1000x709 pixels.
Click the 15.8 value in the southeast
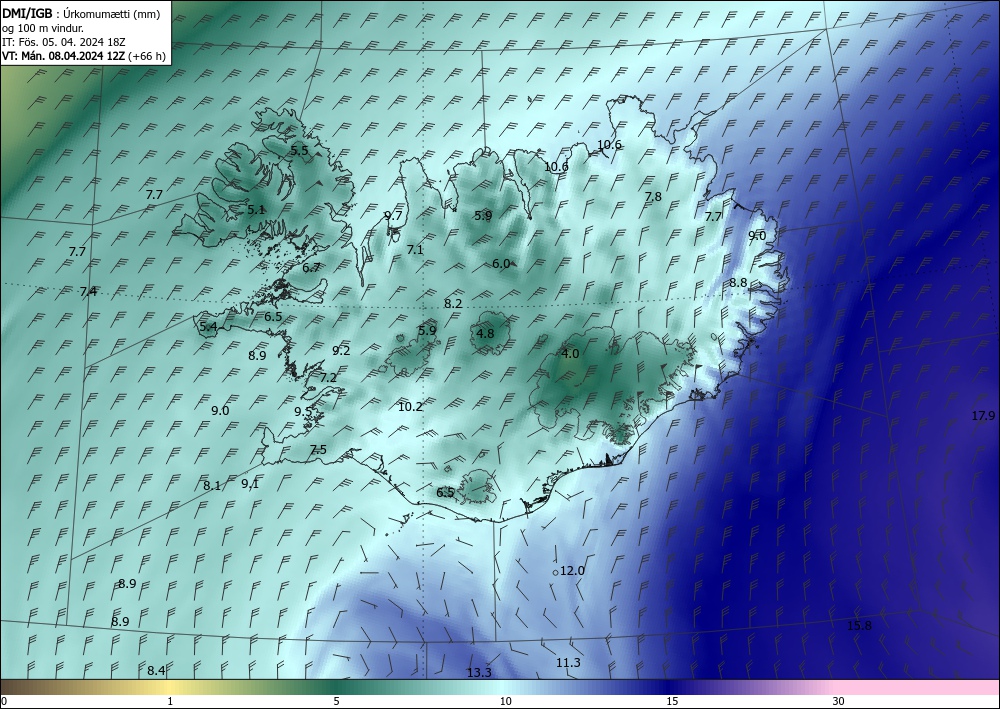(859, 625)
